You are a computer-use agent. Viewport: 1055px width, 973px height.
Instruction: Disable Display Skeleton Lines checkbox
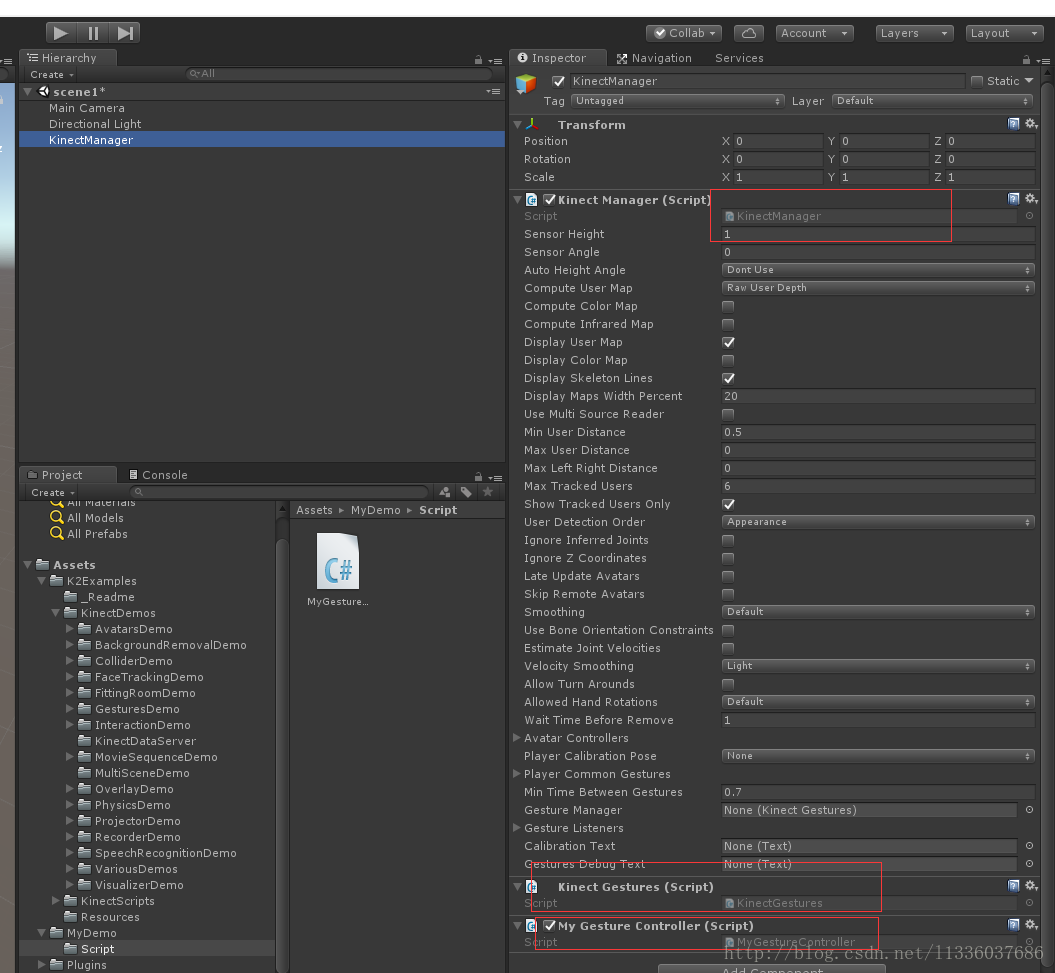pos(728,378)
